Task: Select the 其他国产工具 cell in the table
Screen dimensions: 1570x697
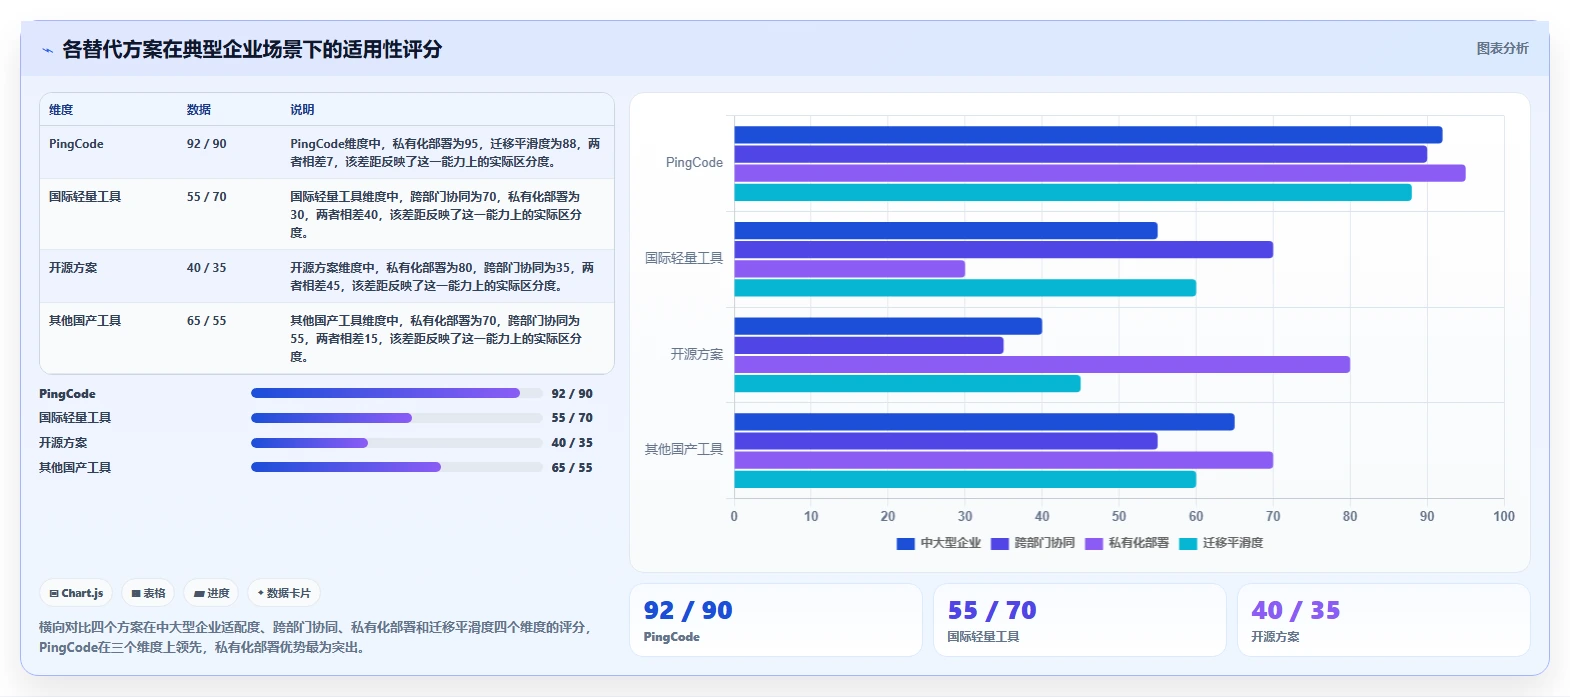Action: pos(85,321)
